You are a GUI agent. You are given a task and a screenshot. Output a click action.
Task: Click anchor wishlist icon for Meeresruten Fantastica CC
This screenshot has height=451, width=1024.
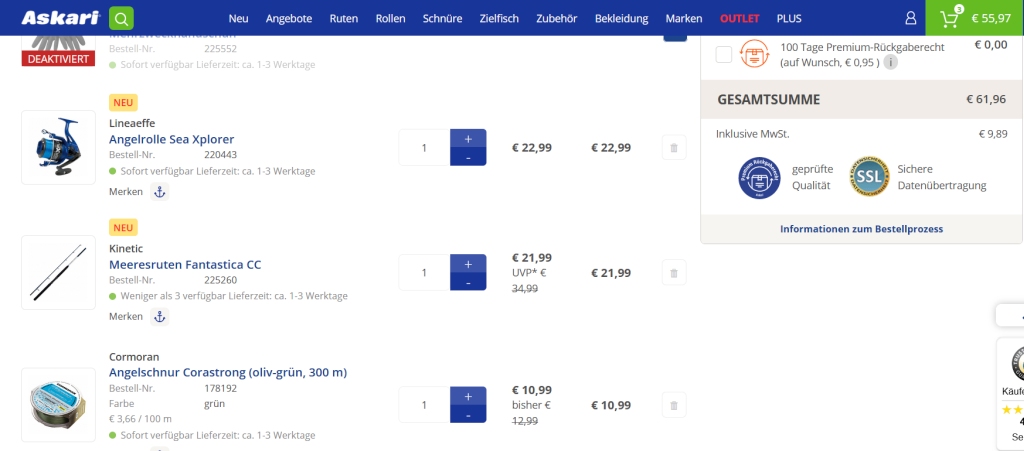pos(160,316)
